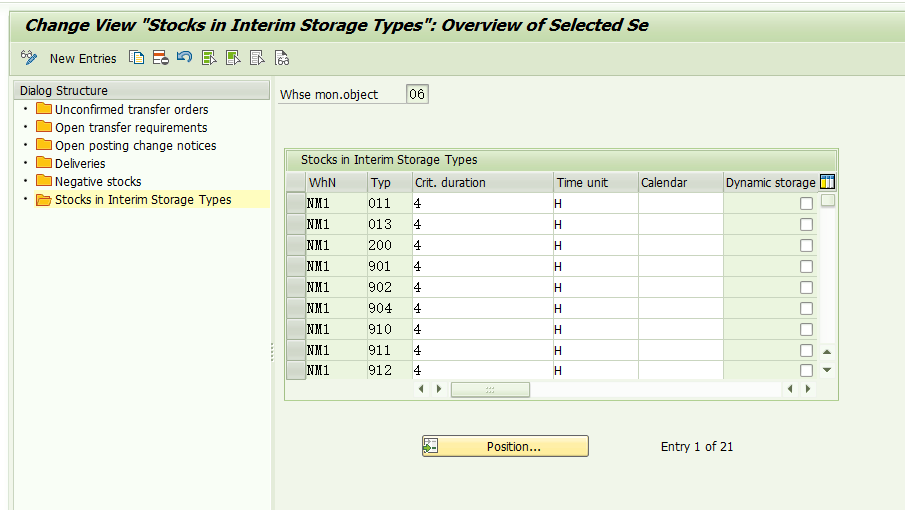Click Whse mon.object input field
The width and height of the screenshot is (905, 510).
(x=417, y=94)
